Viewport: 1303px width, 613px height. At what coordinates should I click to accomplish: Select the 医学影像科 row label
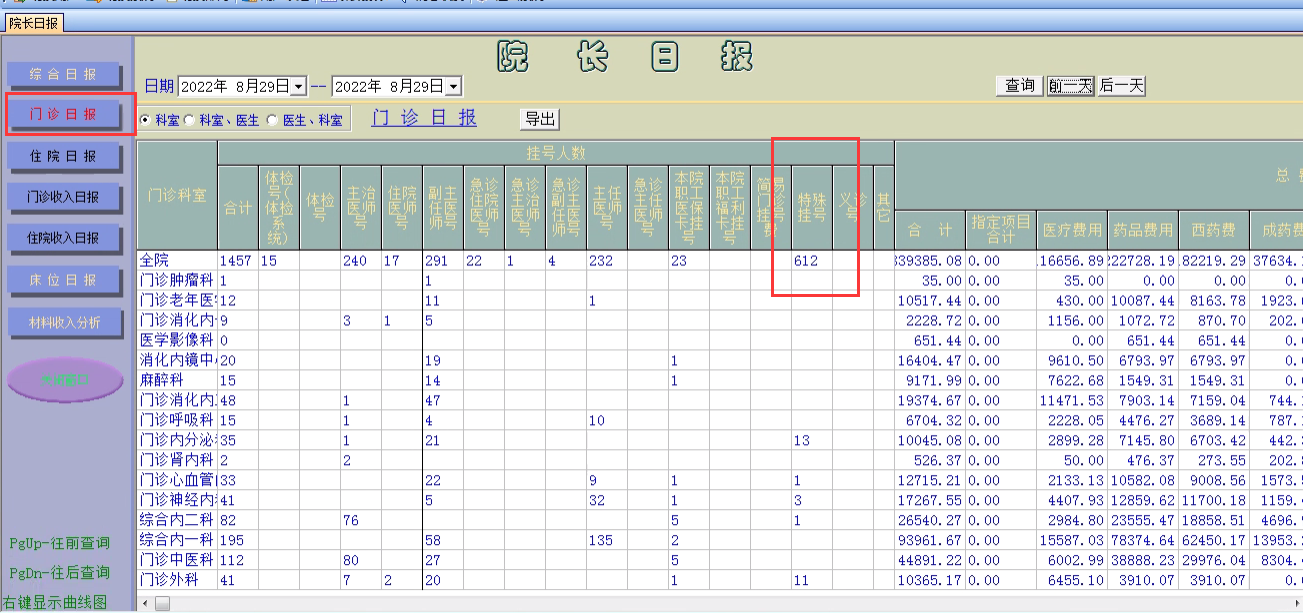(177, 341)
